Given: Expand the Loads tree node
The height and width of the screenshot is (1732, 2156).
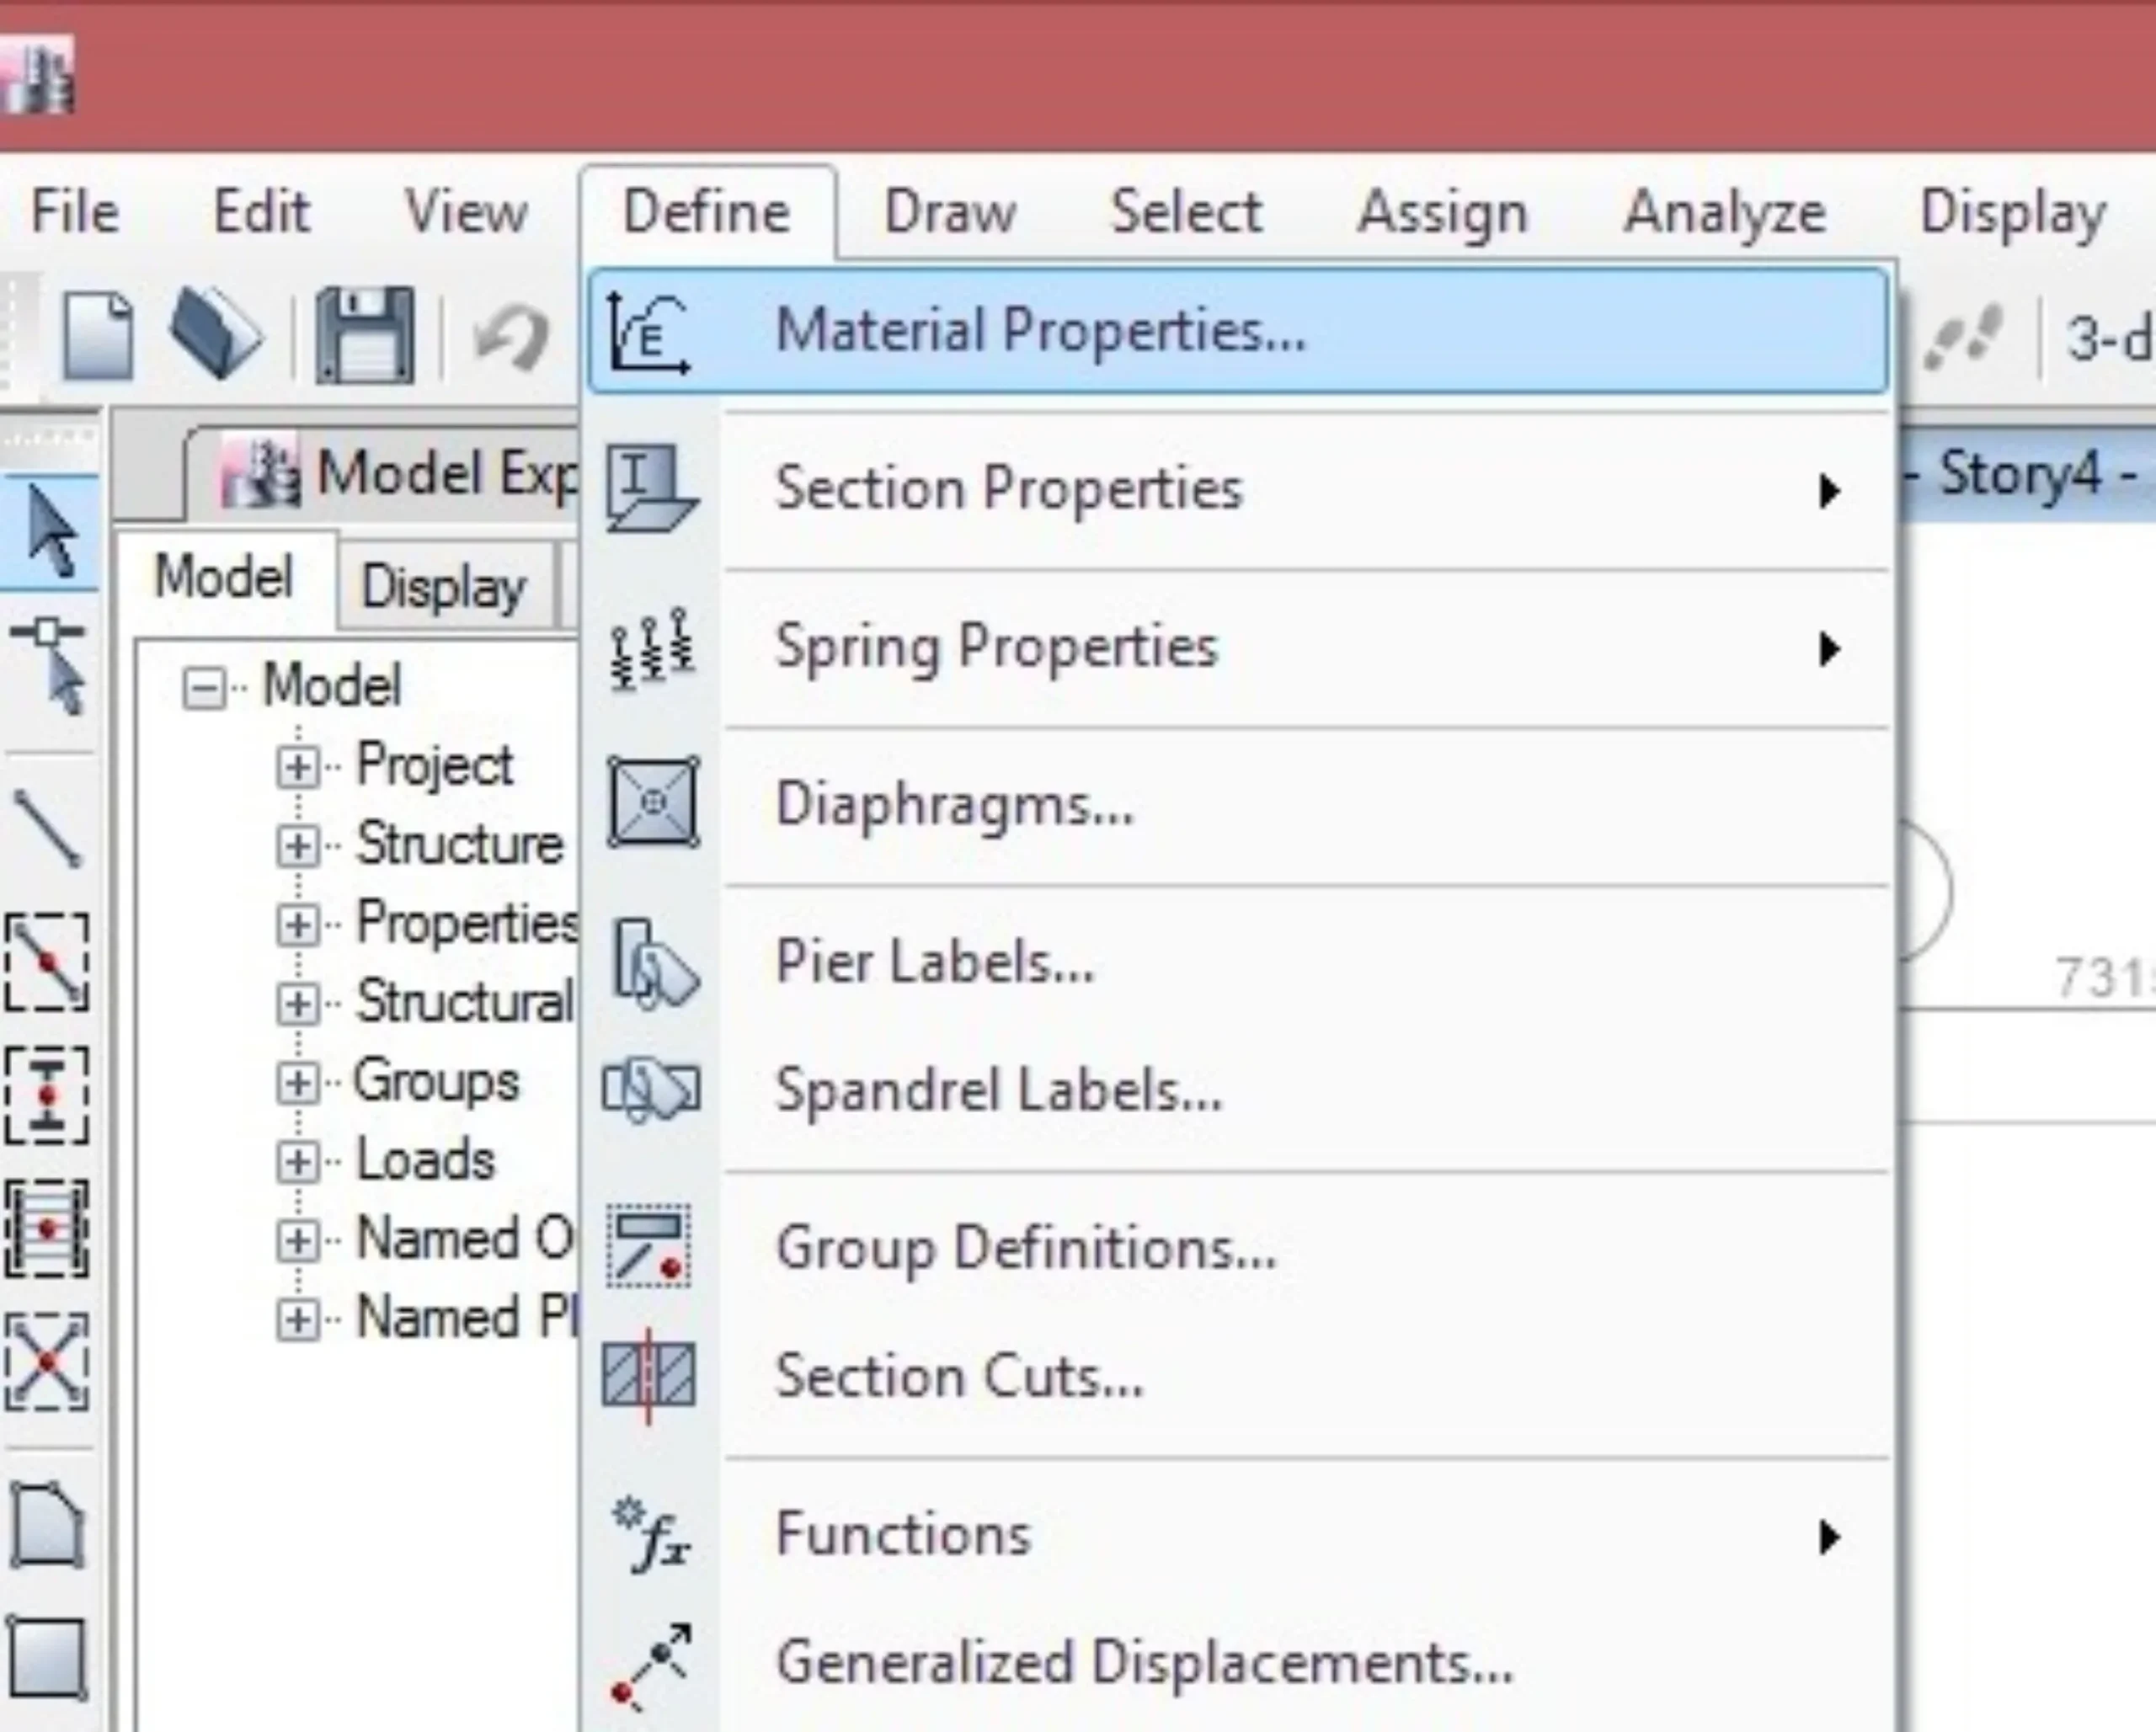Looking at the screenshot, I should coord(297,1162).
